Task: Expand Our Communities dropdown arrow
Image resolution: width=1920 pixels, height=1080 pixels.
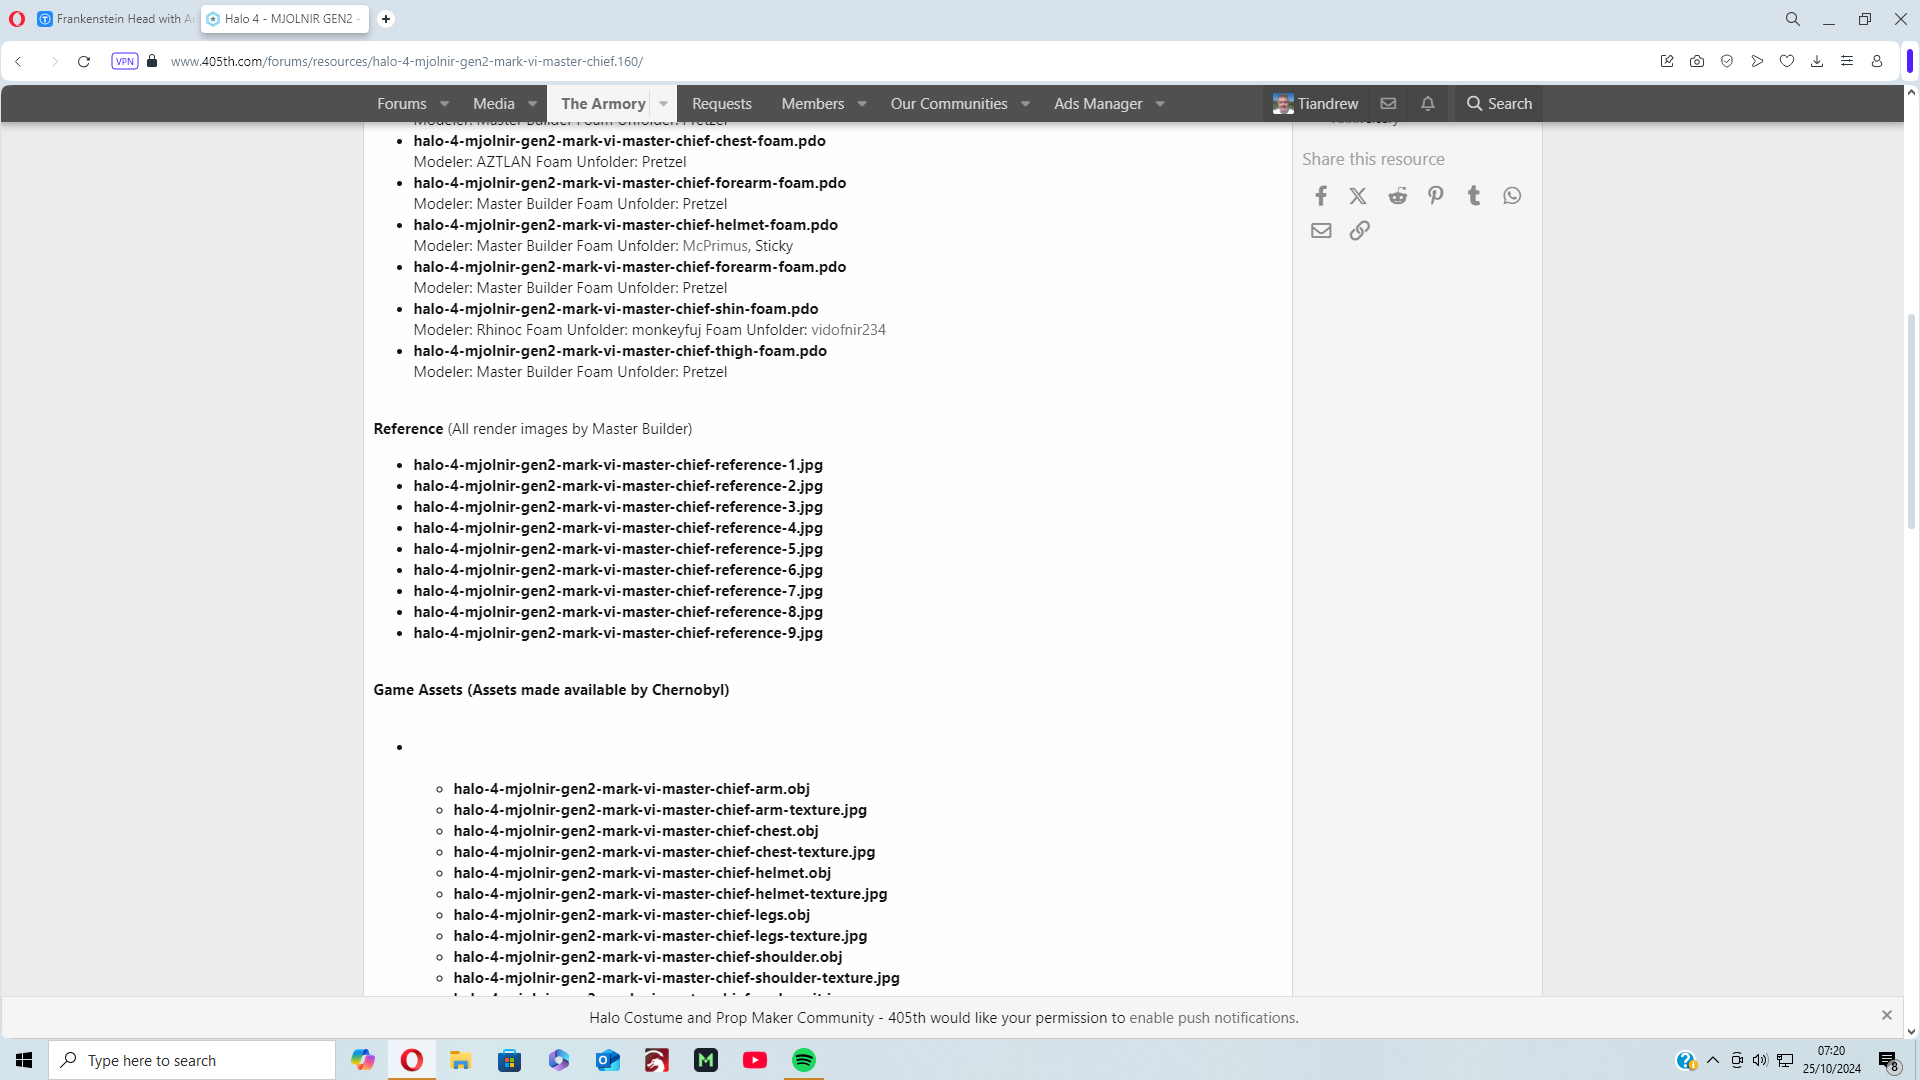Action: click(1025, 104)
